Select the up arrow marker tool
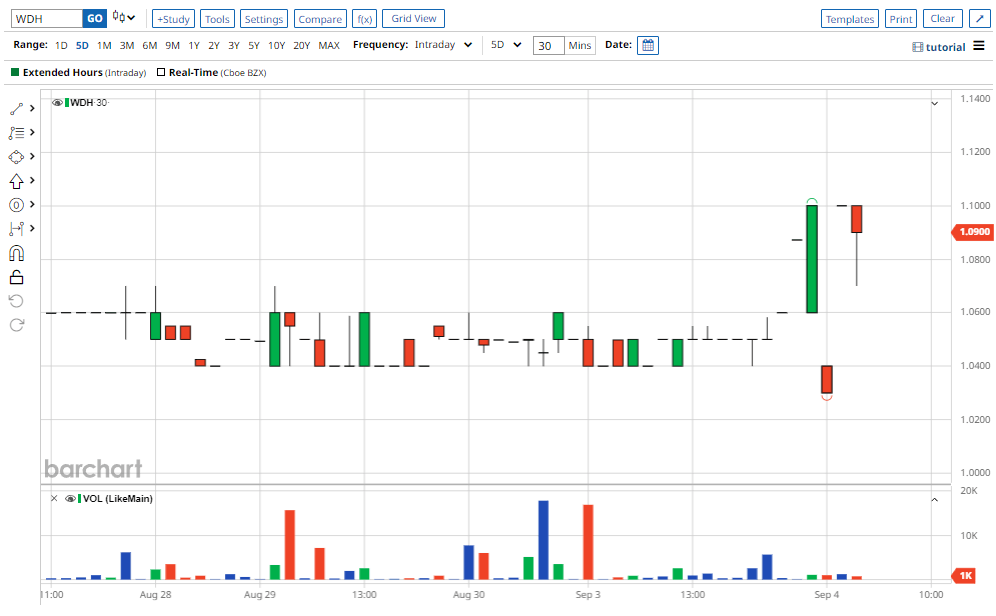This screenshot has height=616, width=996. [x=17, y=181]
